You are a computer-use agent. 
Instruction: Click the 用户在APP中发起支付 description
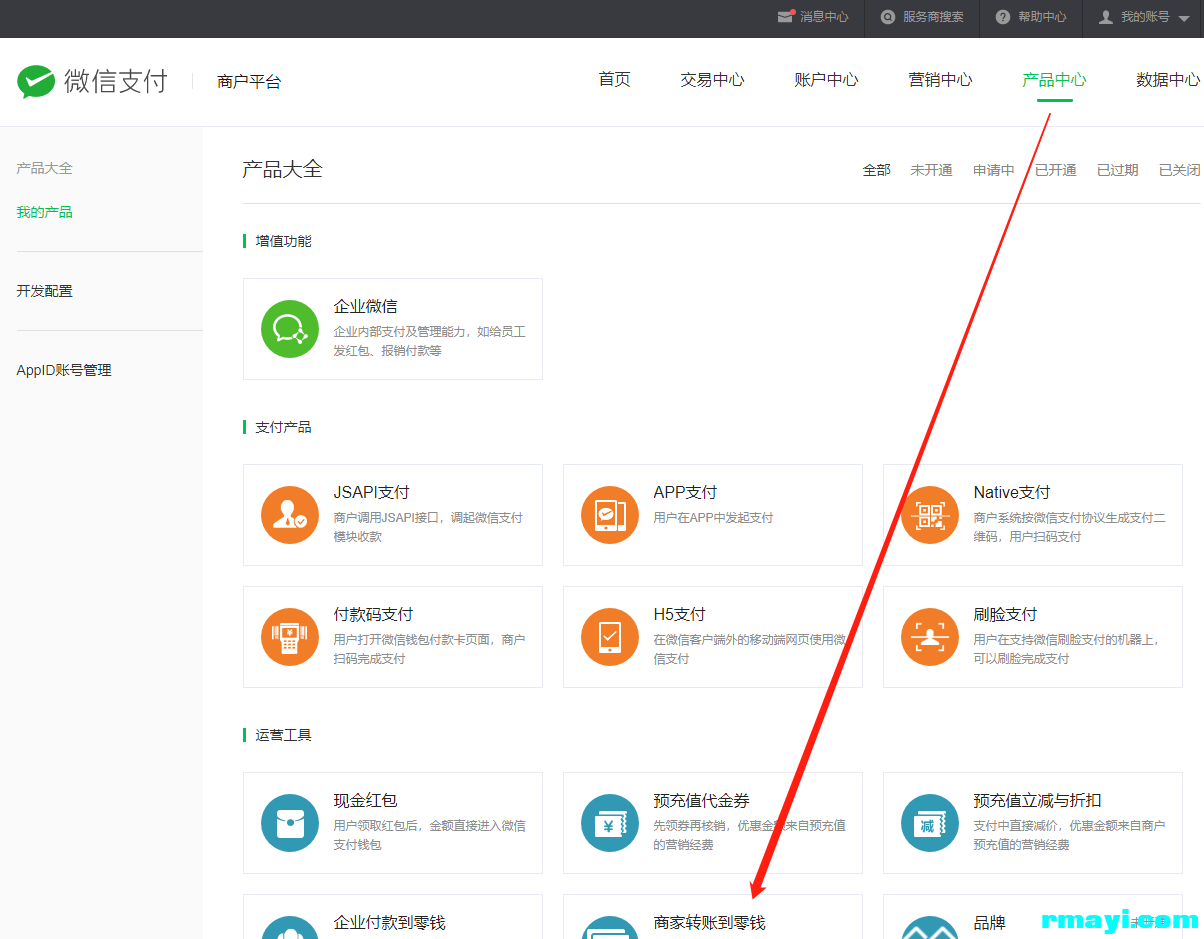click(x=713, y=518)
